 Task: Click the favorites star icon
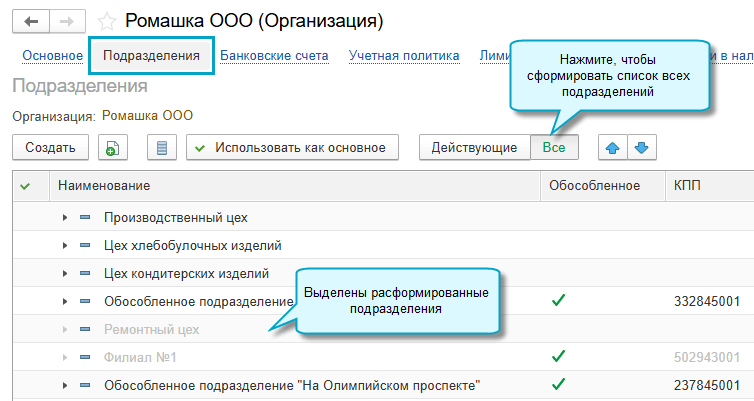coord(107,21)
